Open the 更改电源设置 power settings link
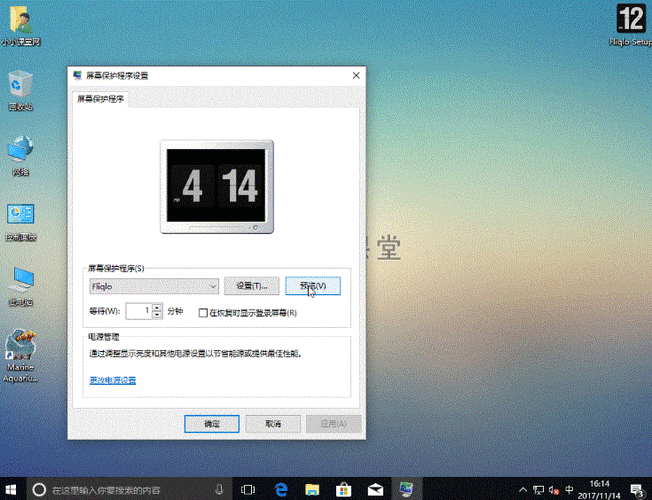Viewport: 652px width, 500px height. click(x=112, y=380)
